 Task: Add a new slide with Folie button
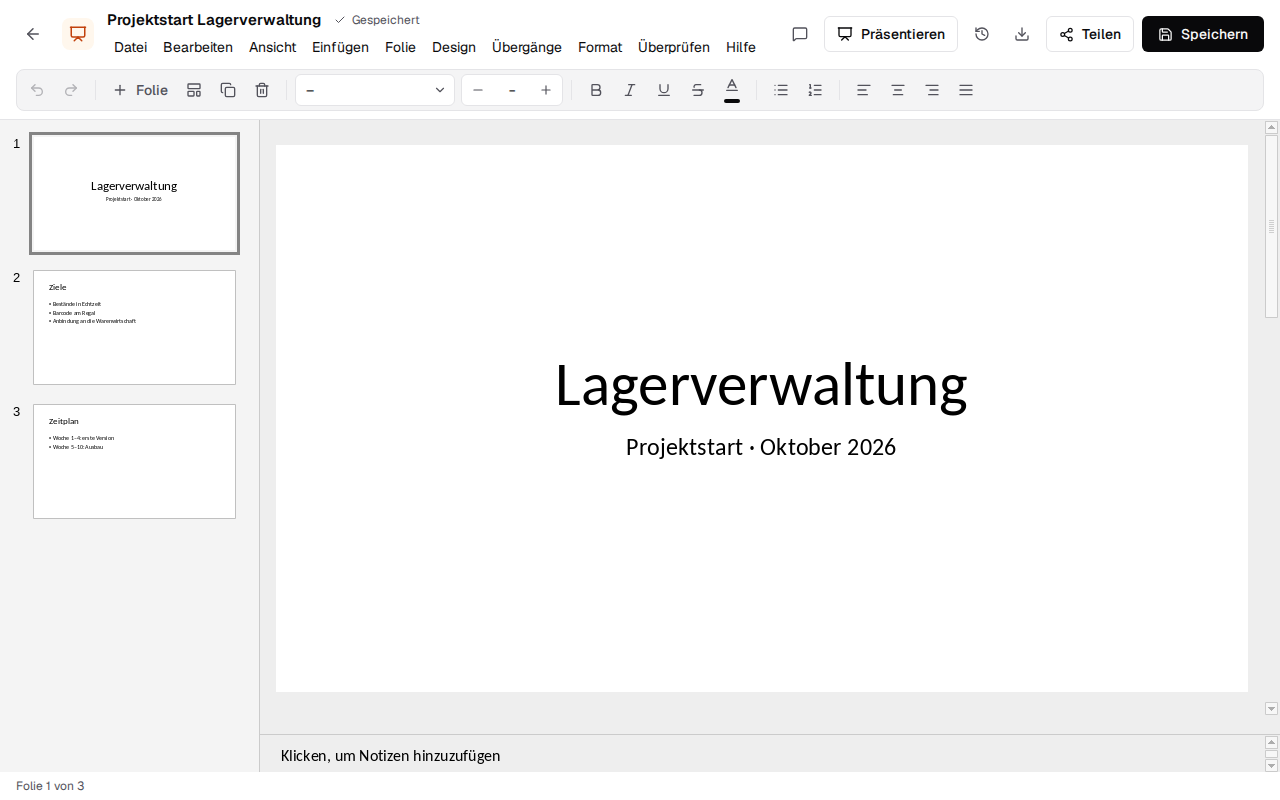(x=140, y=90)
